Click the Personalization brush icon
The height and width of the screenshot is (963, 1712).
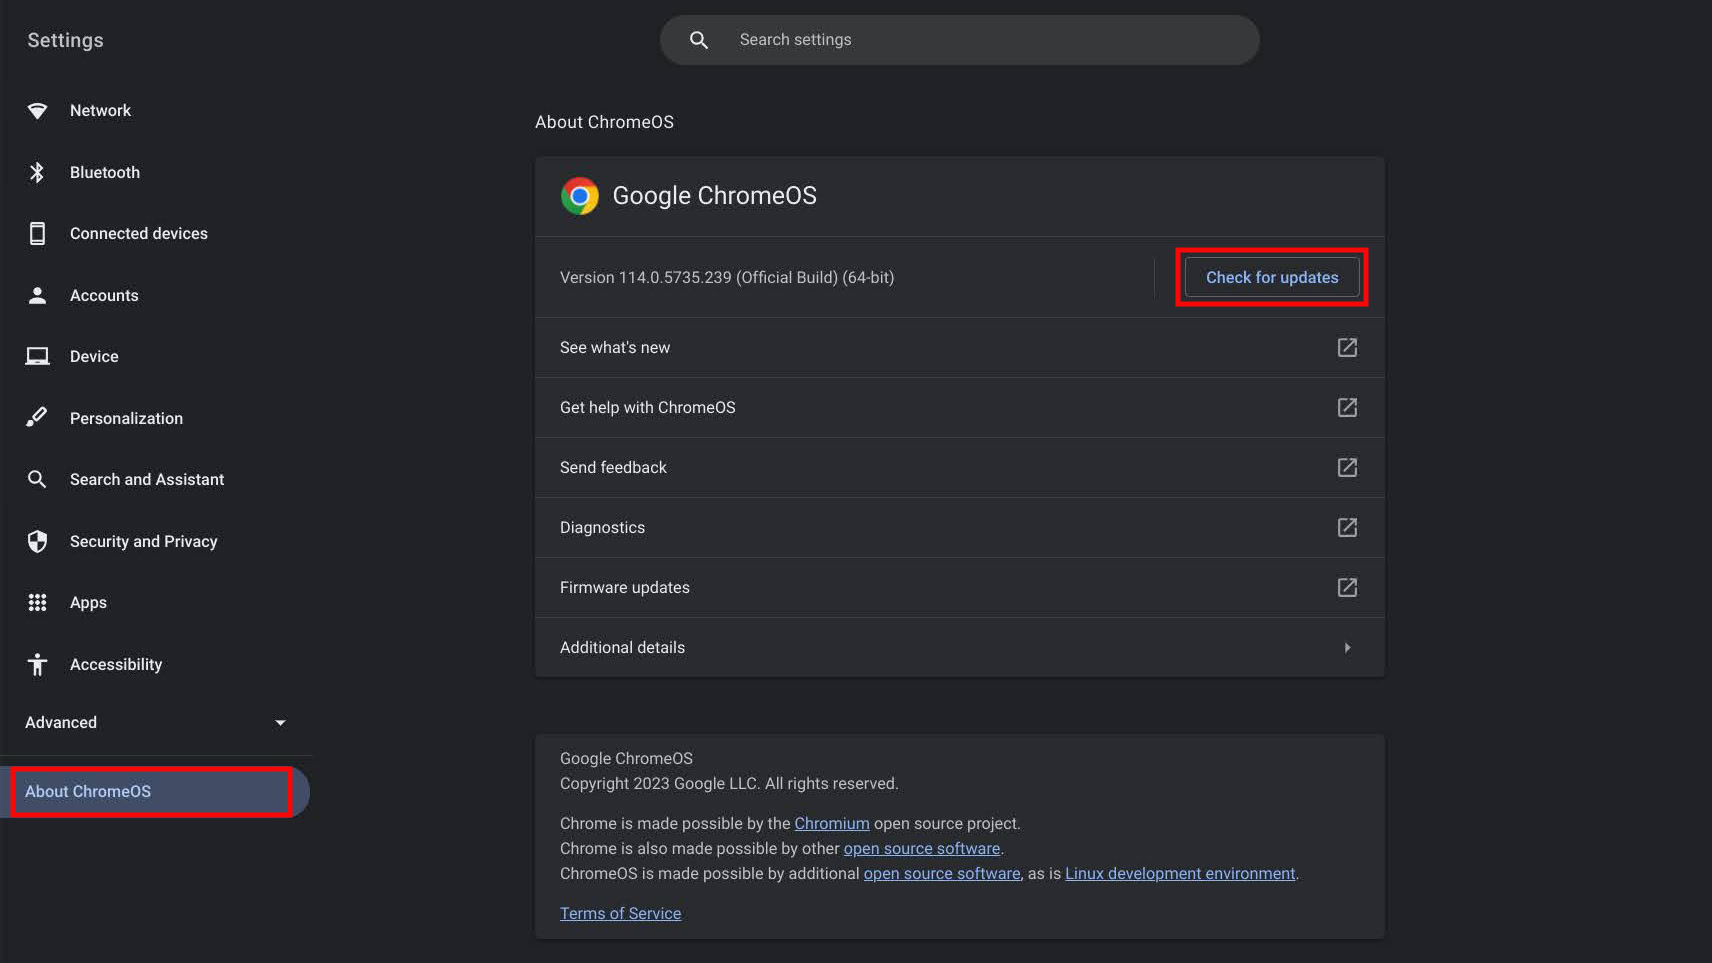click(37, 418)
